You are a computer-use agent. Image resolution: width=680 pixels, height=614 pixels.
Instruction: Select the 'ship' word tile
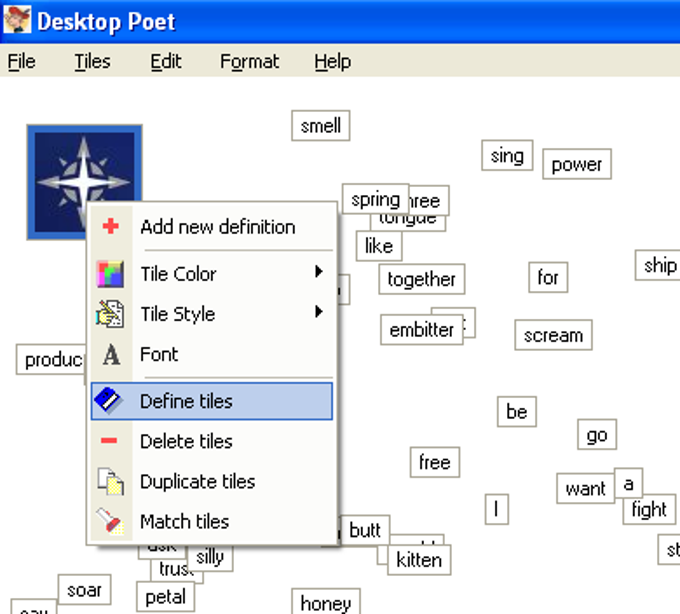tap(658, 265)
